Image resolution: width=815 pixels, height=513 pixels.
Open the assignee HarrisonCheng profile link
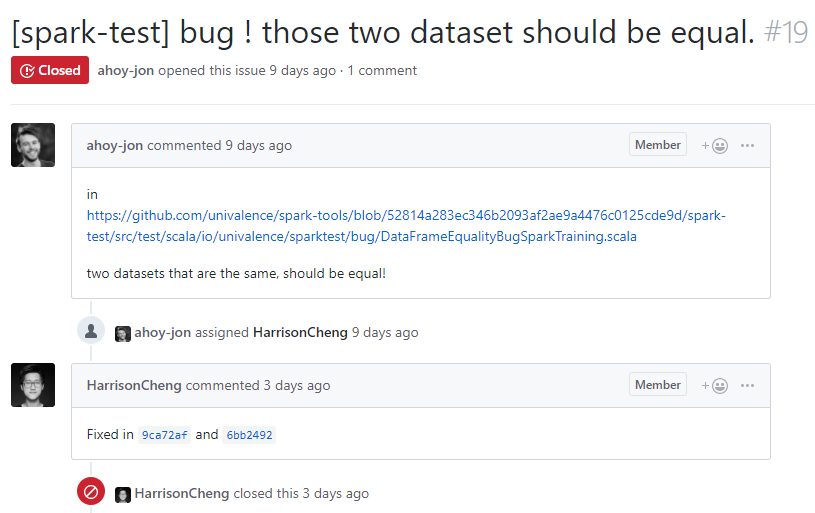click(300, 332)
